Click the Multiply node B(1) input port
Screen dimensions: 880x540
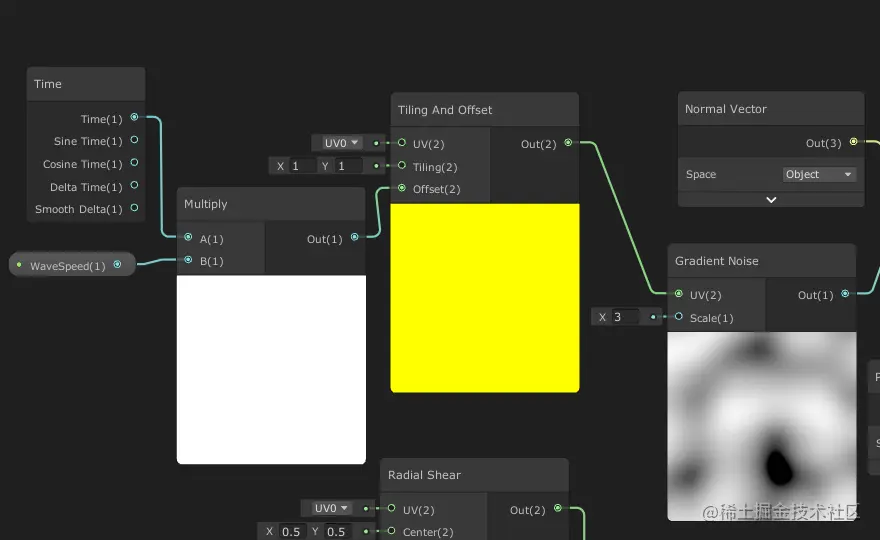click(x=189, y=259)
